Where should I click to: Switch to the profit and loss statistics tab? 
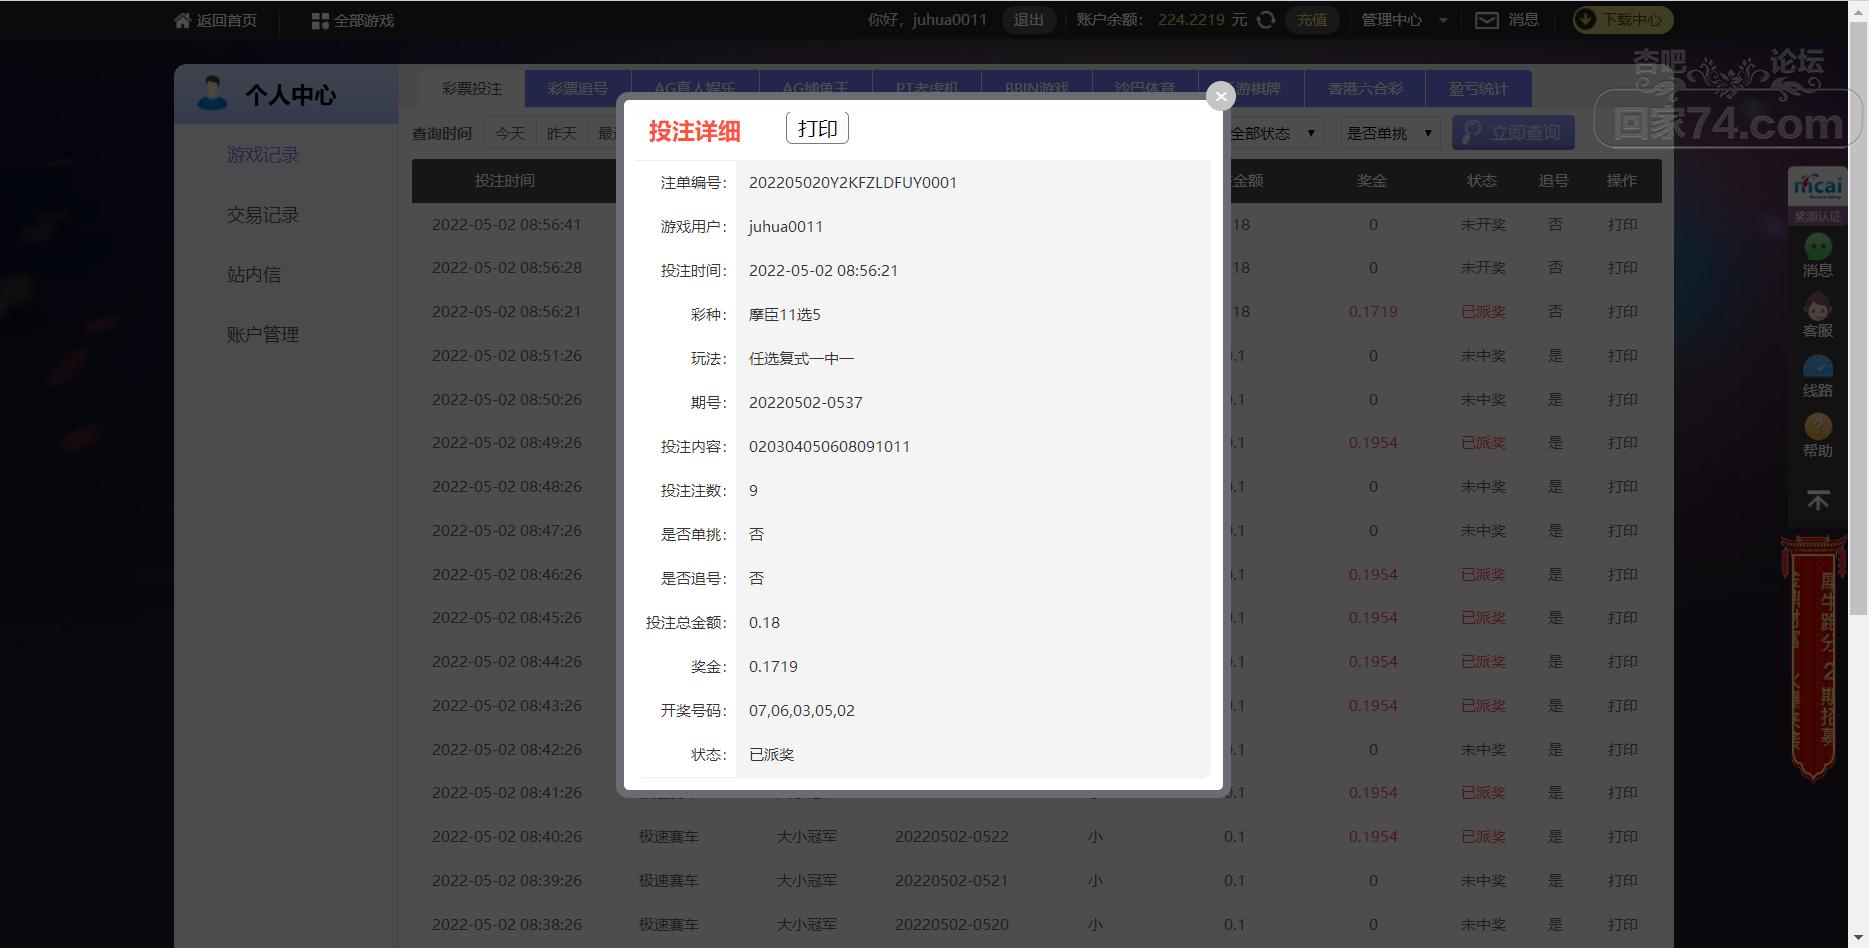(1478, 89)
